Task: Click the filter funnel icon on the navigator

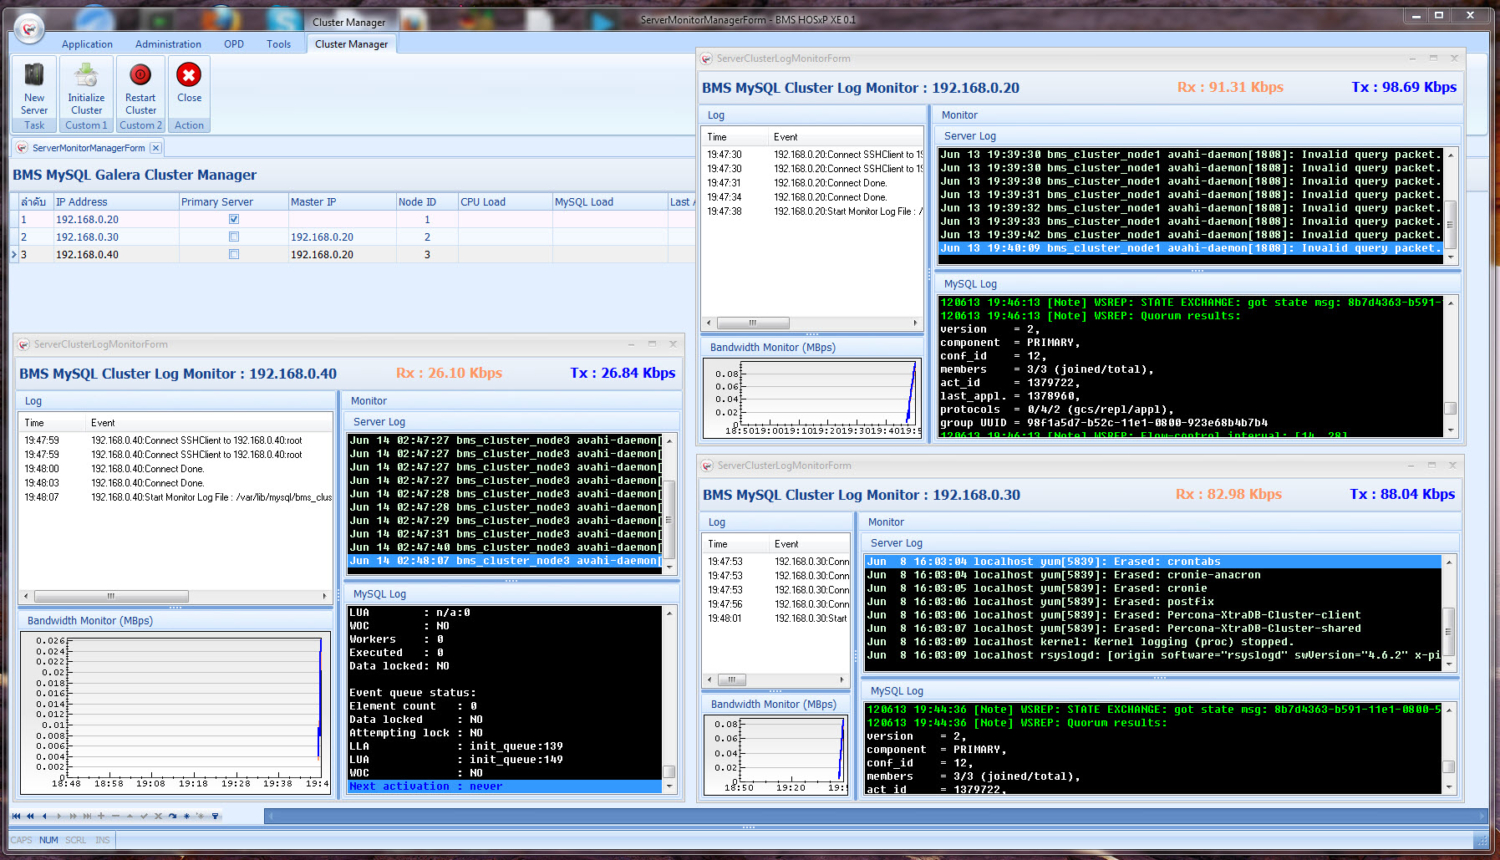Action: [215, 816]
